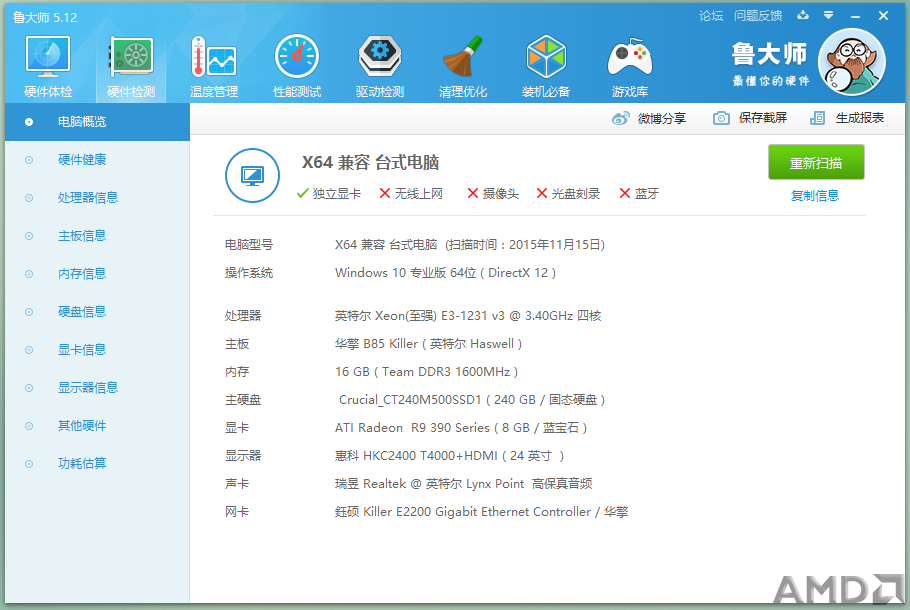Click the 电脑型号 label

(249, 245)
